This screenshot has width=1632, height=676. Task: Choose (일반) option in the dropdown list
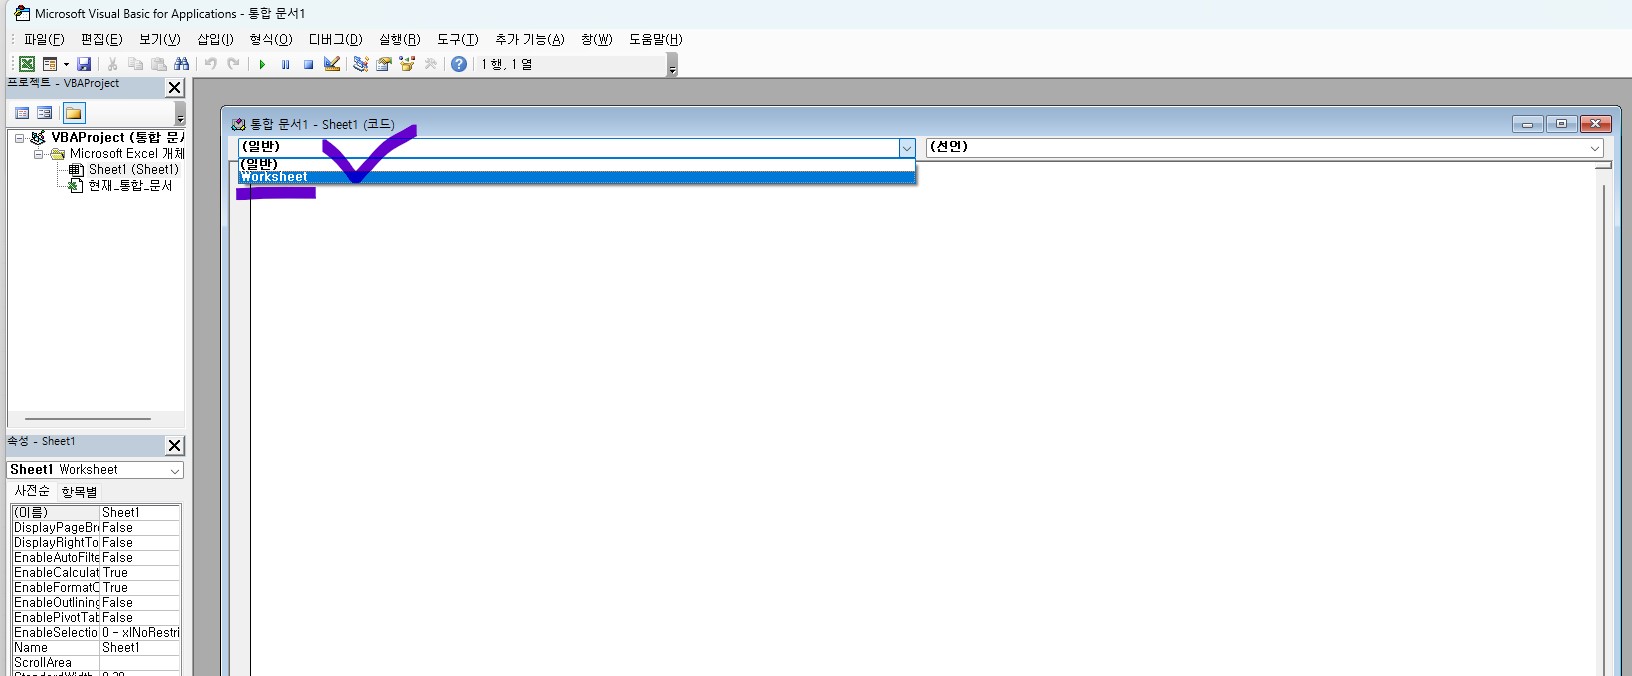click(577, 164)
